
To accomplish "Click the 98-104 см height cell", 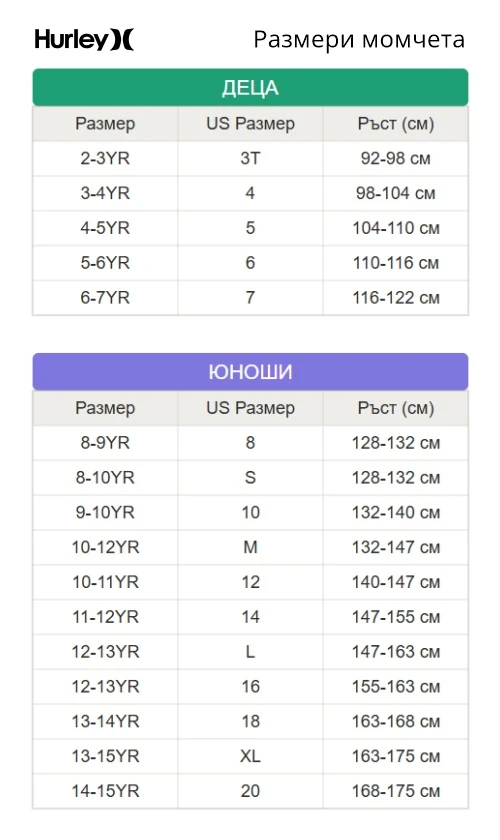I will pyautogui.click(x=395, y=193).
